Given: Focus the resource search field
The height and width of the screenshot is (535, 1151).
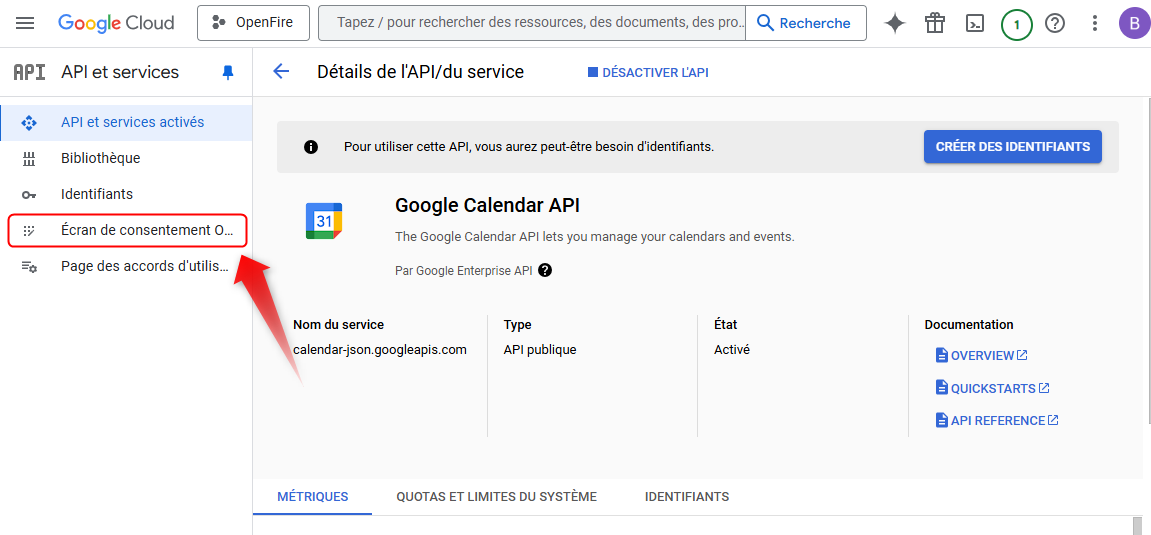Looking at the screenshot, I should (531, 23).
